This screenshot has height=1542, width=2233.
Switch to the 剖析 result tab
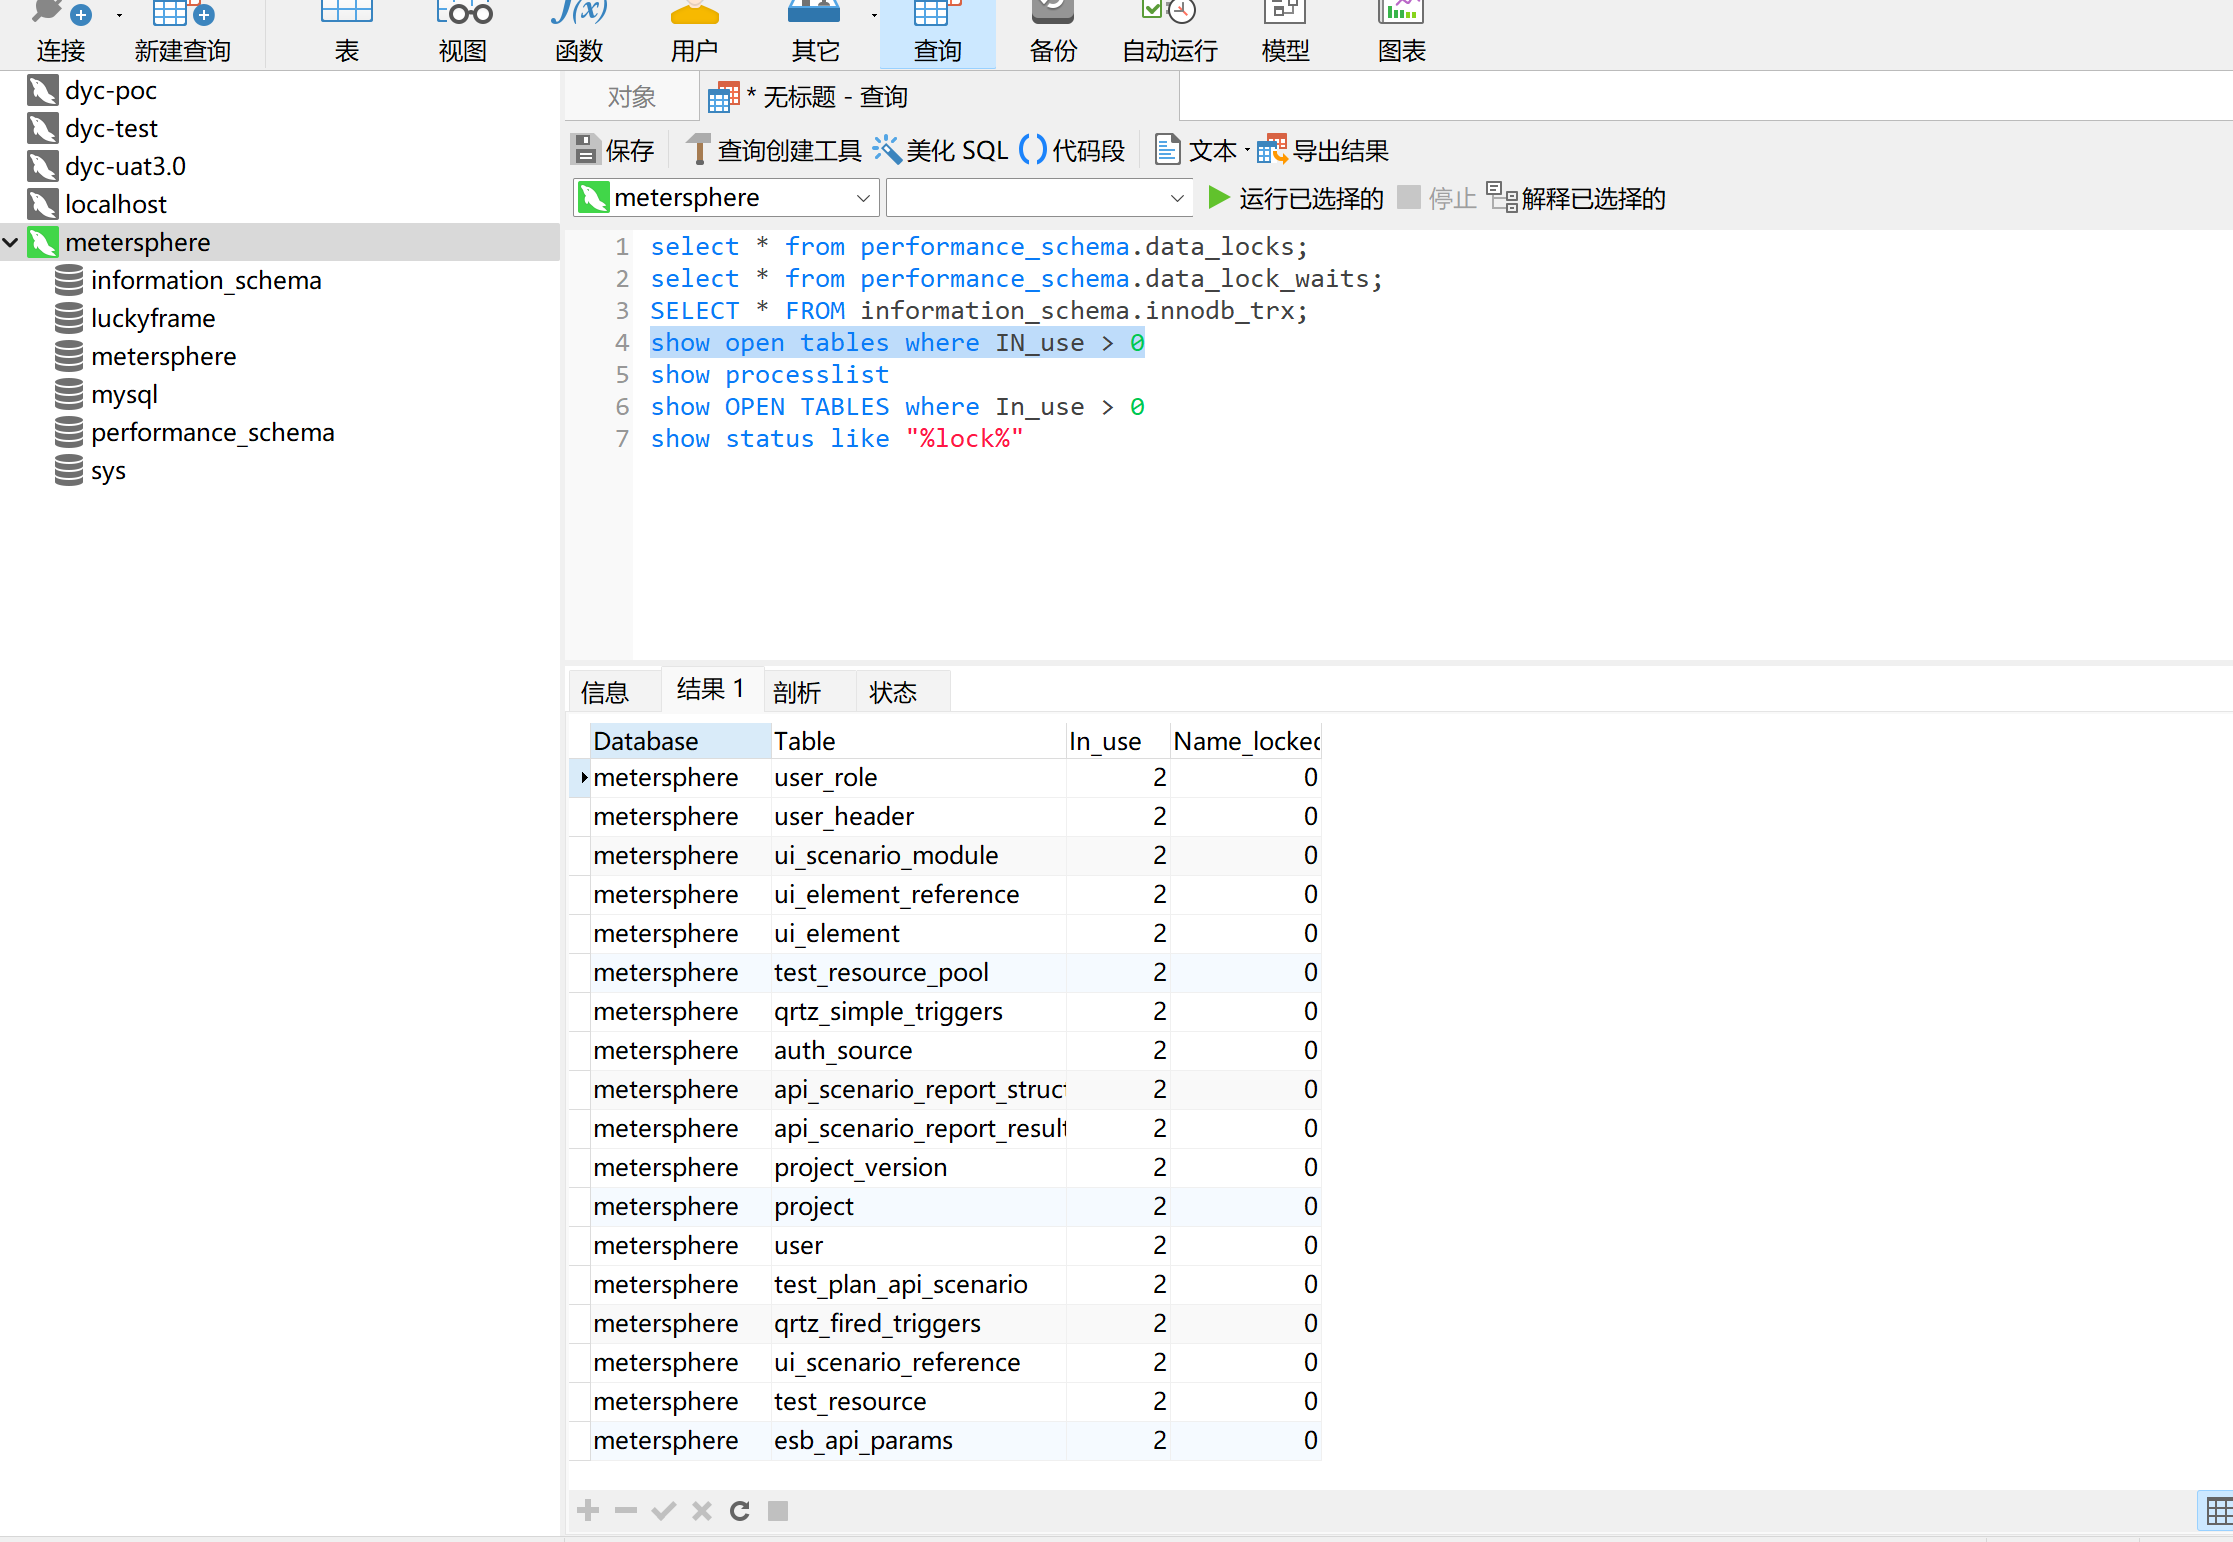[797, 692]
